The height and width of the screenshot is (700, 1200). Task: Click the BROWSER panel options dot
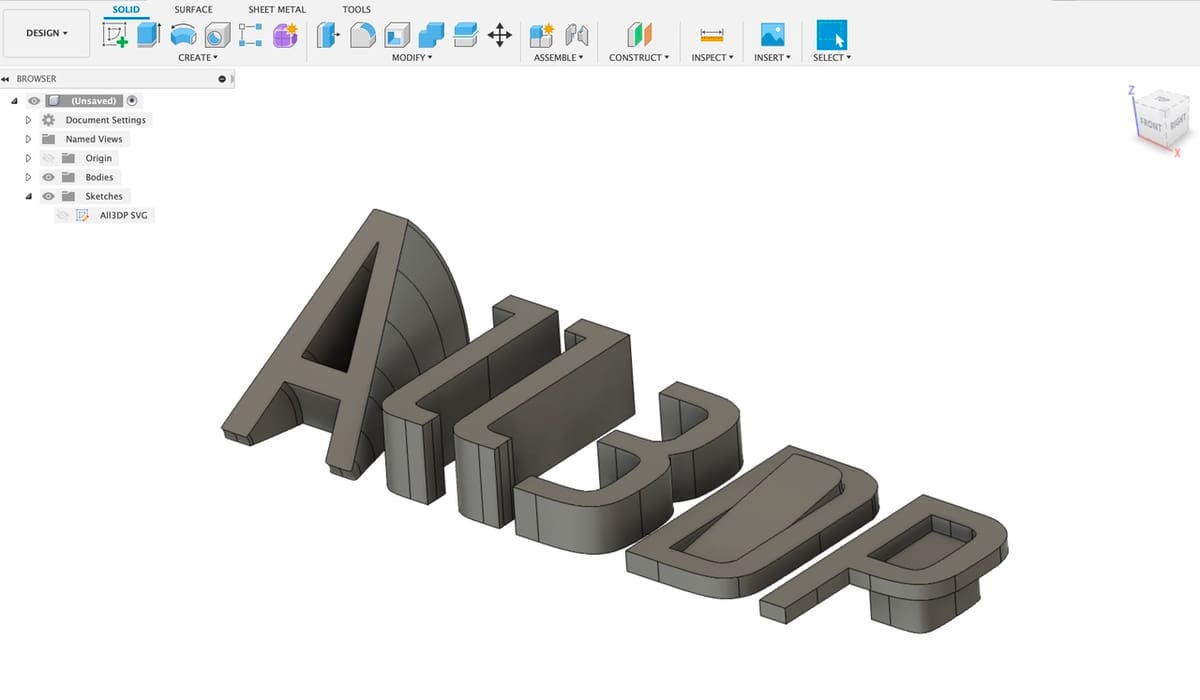click(x=222, y=79)
